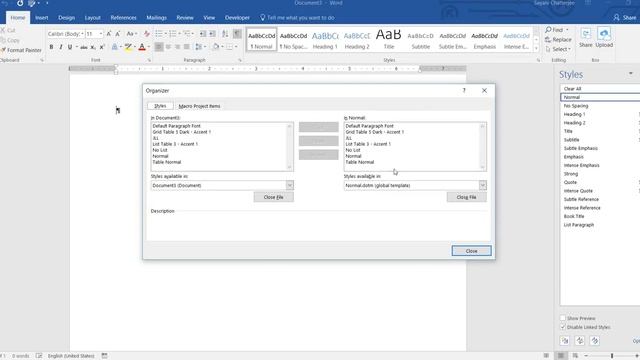Screen dimensions: 640x360
Task: Decrease font size with Shrink Font
Action: coord(118,34)
